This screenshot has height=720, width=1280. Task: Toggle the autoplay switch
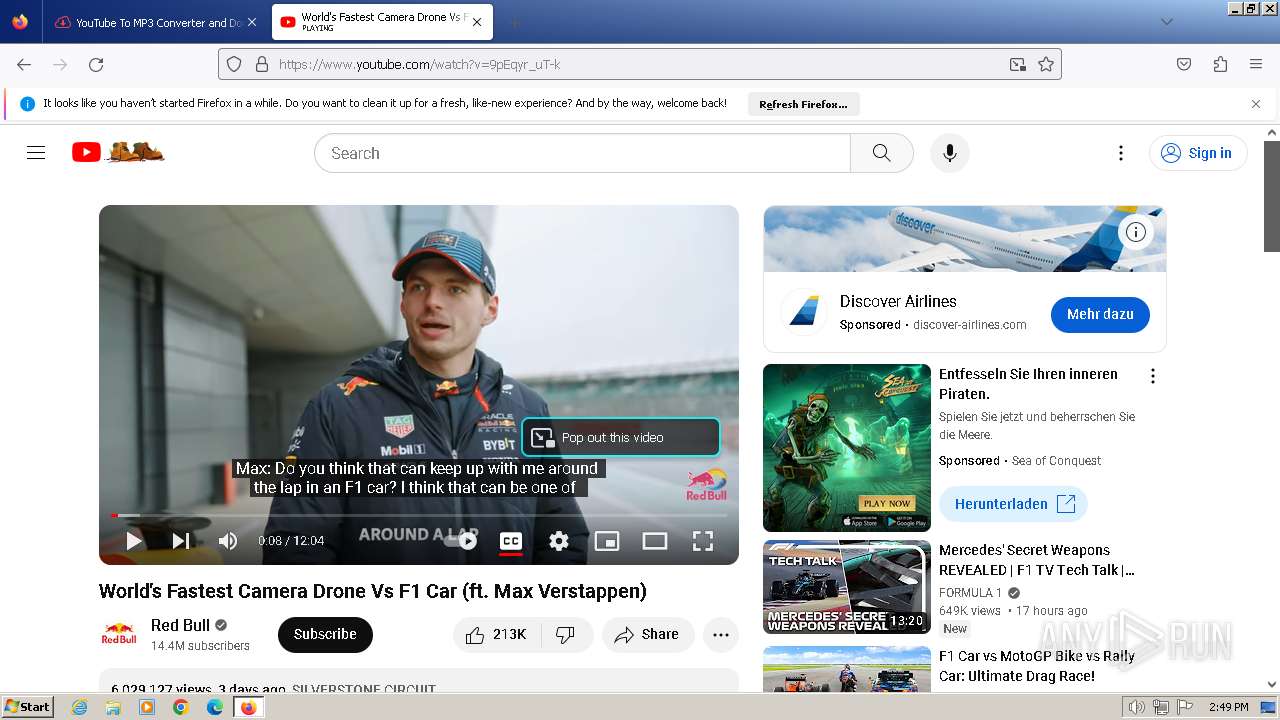coord(462,541)
